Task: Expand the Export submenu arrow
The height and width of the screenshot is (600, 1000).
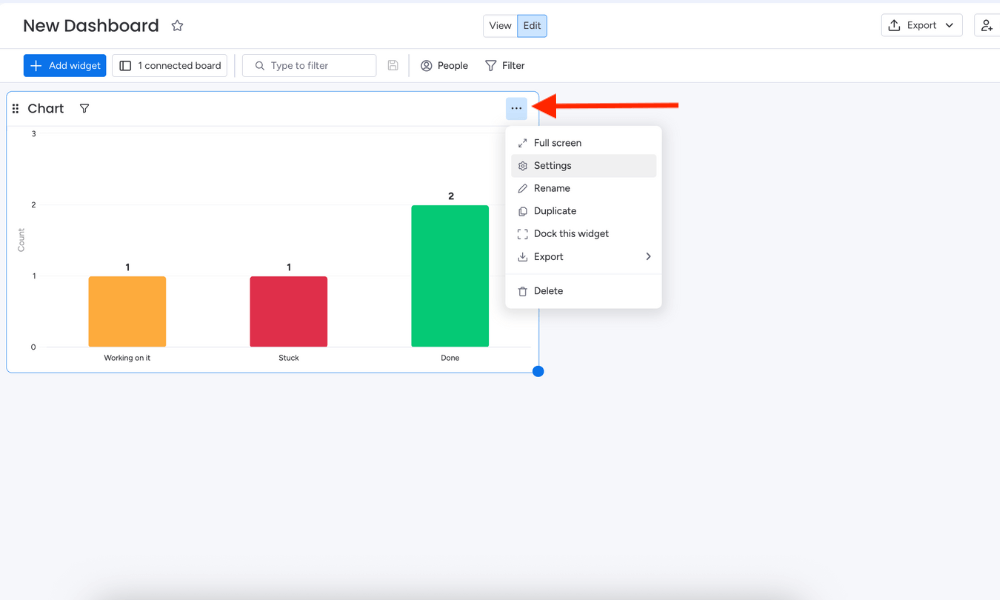Action: (648, 256)
